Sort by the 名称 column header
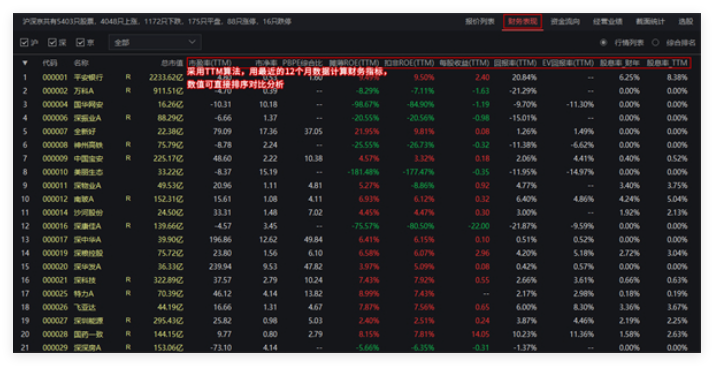The image size is (714, 366). pyautogui.click(x=81, y=63)
